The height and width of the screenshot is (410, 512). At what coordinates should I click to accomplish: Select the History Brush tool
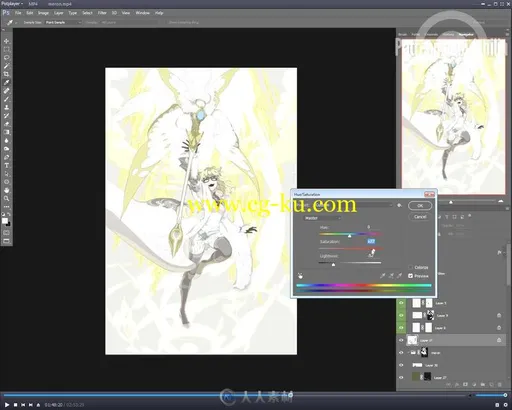(6, 116)
